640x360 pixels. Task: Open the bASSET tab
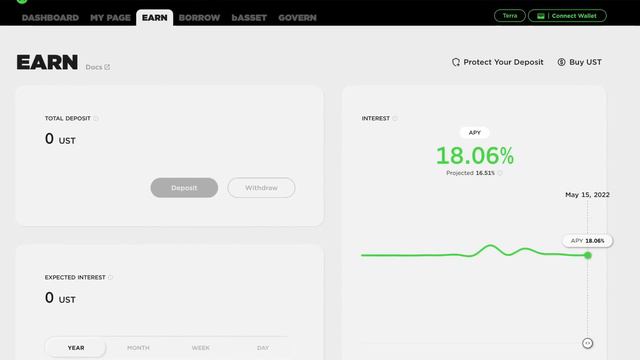click(x=249, y=18)
